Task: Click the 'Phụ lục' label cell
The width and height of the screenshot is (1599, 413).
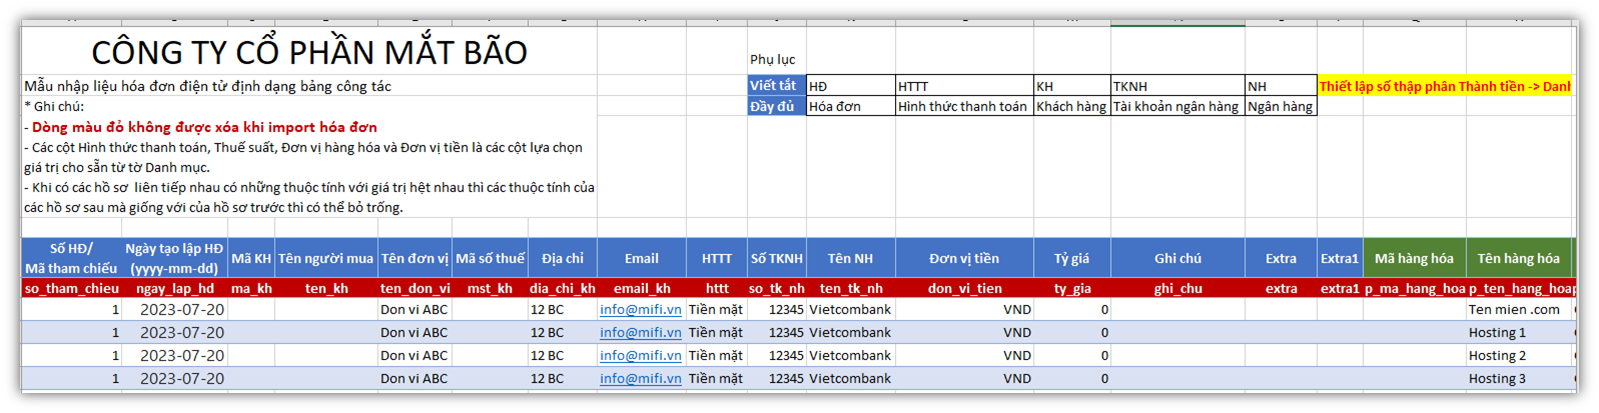Action: tap(772, 60)
